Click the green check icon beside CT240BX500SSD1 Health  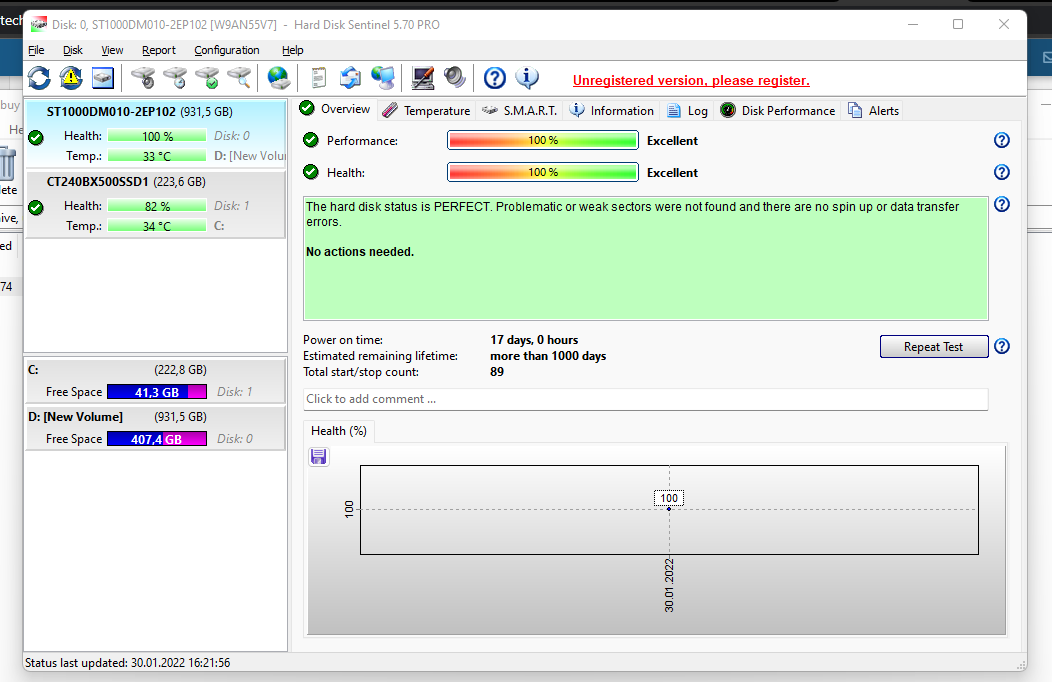[36, 208]
